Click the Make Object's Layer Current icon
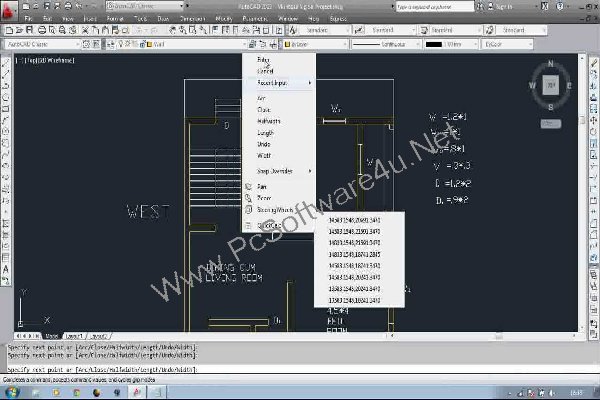This screenshot has height=400, width=600. pos(252,44)
